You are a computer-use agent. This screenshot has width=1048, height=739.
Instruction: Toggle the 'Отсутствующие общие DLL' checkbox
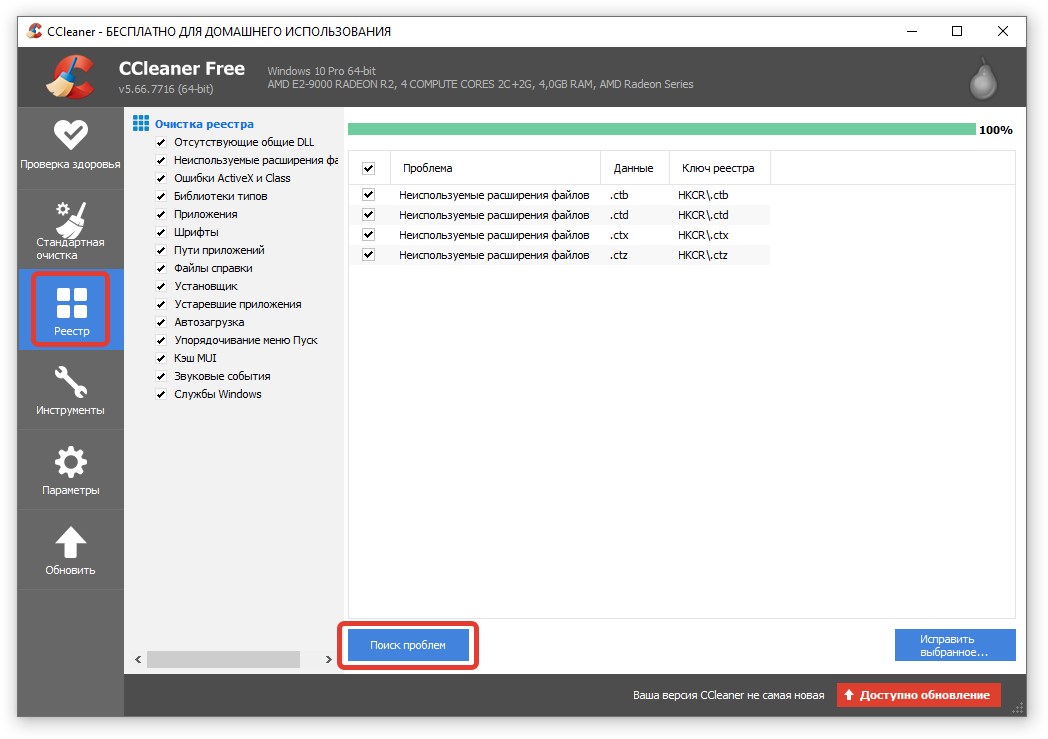161,142
